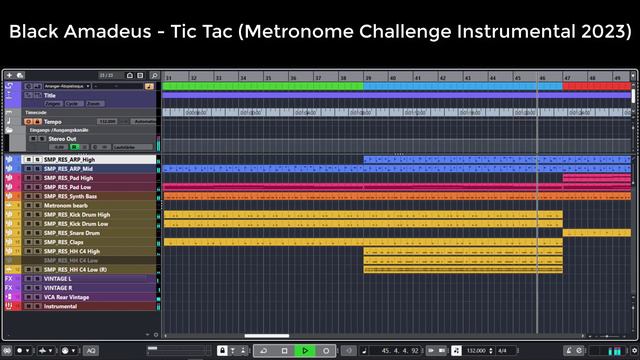Select the SMP_RES_Pad High pink clip
The image size is (640, 360).
(597, 178)
